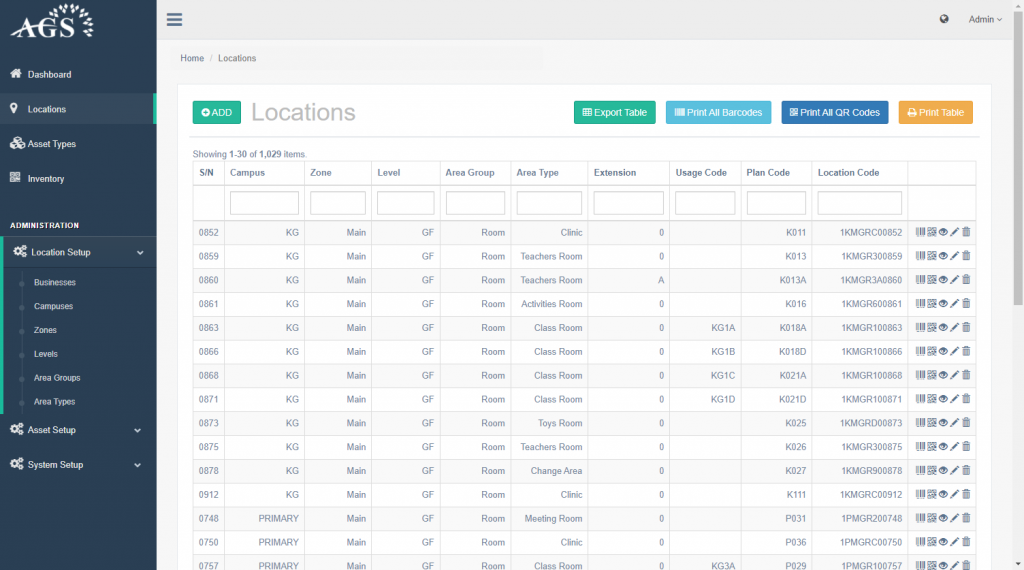The height and width of the screenshot is (570, 1024).
Task: Click the Campus column filter field
Action: pos(264,203)
